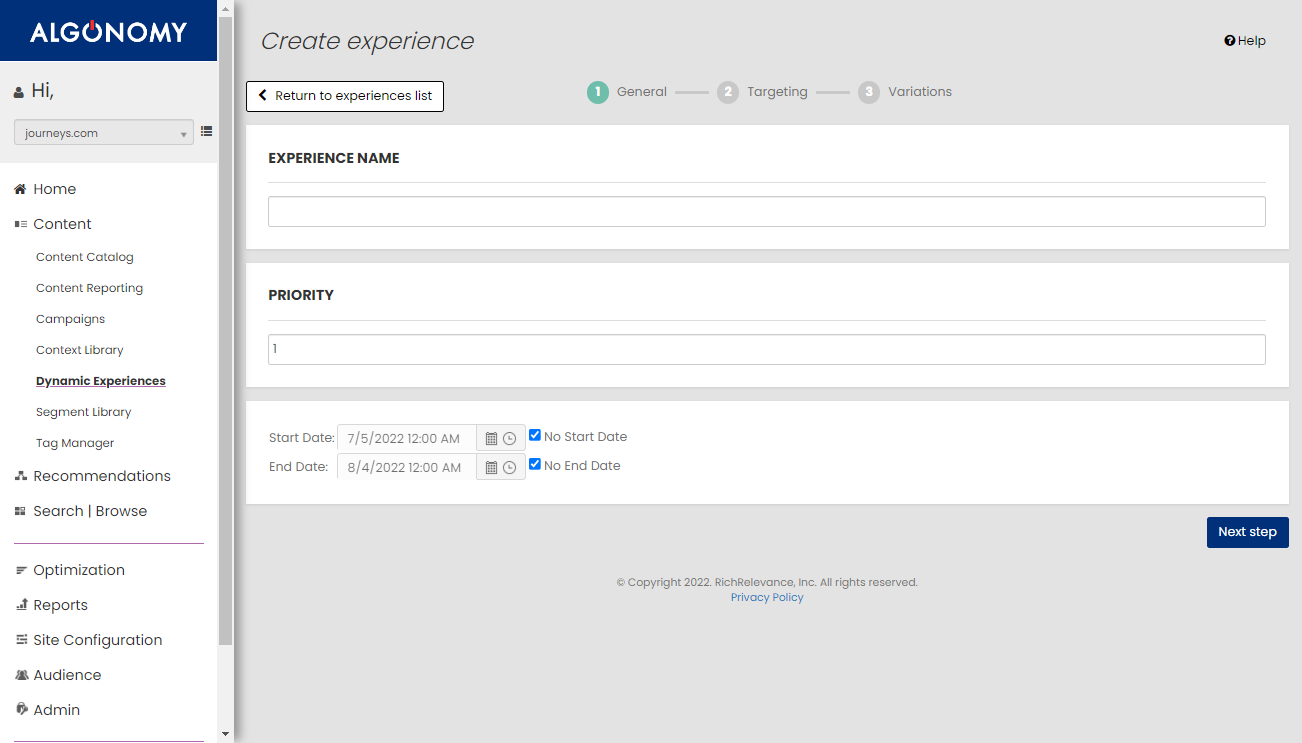The height and width of the screenshot is (743, 1302).
Task: Click the step 1 General circle
Action: point(598,93)
